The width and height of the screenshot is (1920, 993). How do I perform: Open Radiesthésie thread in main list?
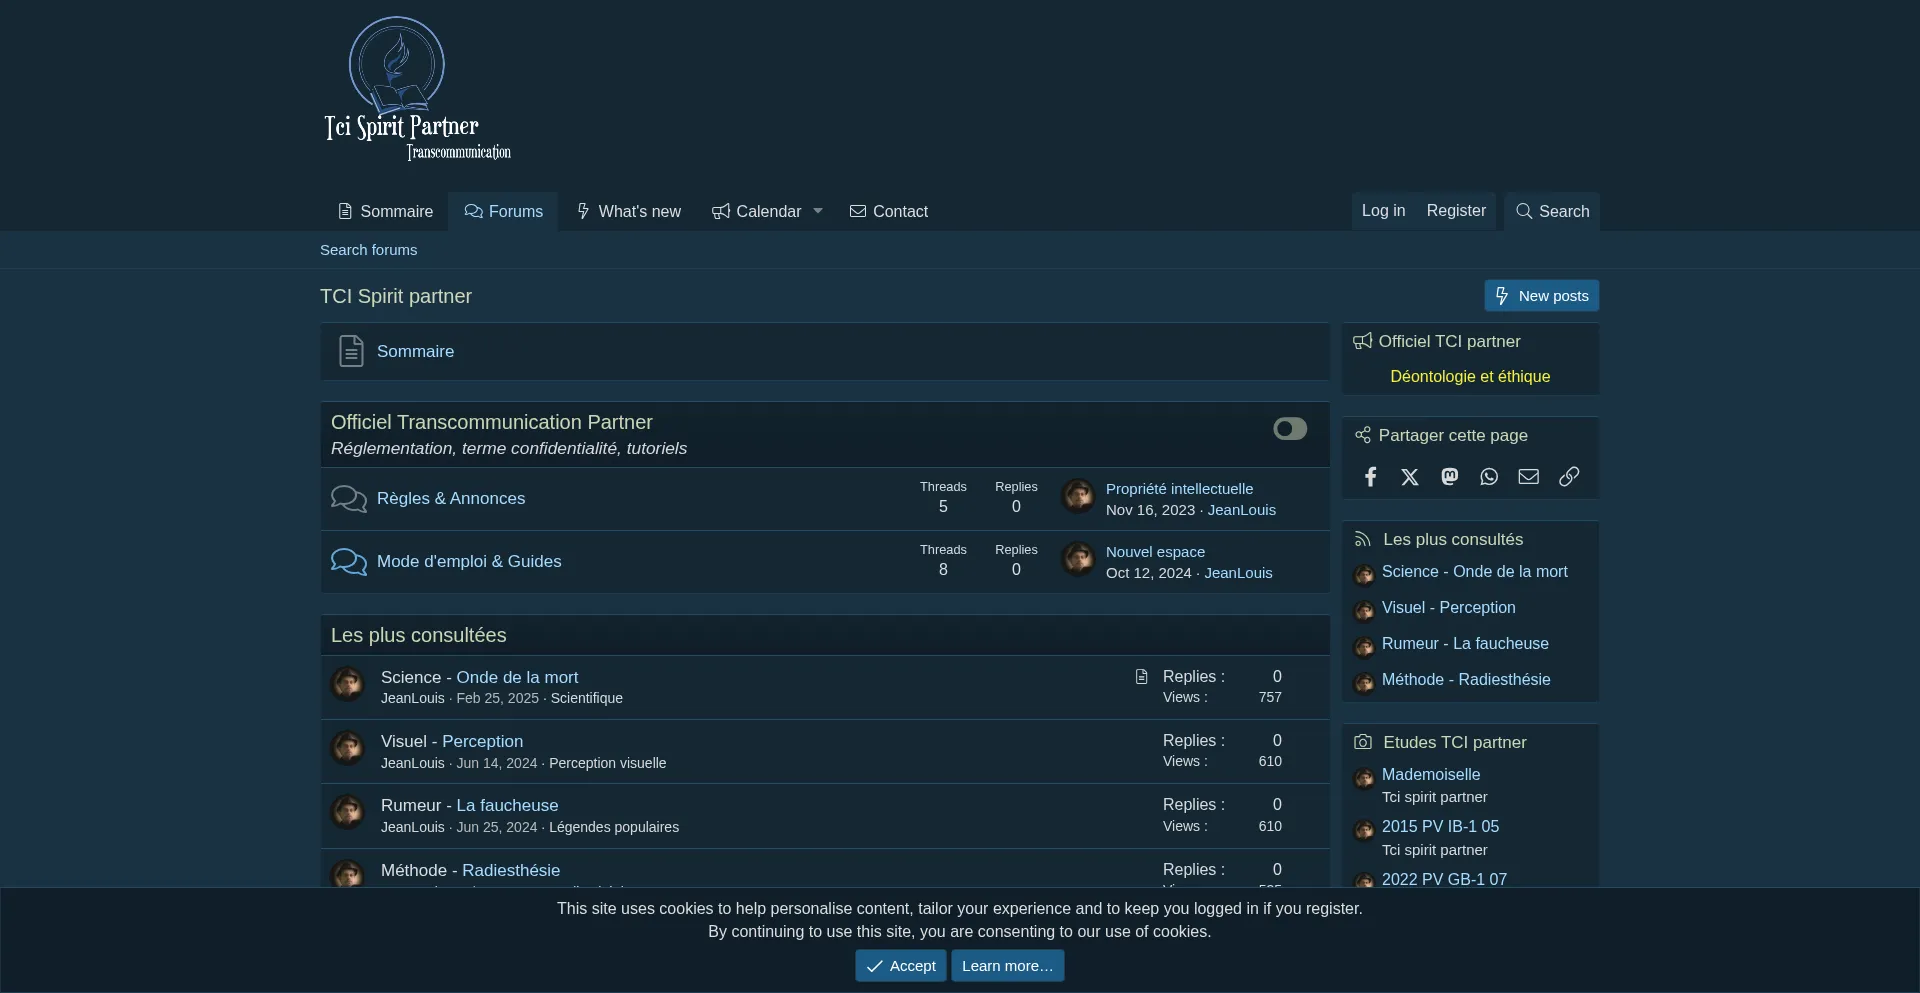511,871
